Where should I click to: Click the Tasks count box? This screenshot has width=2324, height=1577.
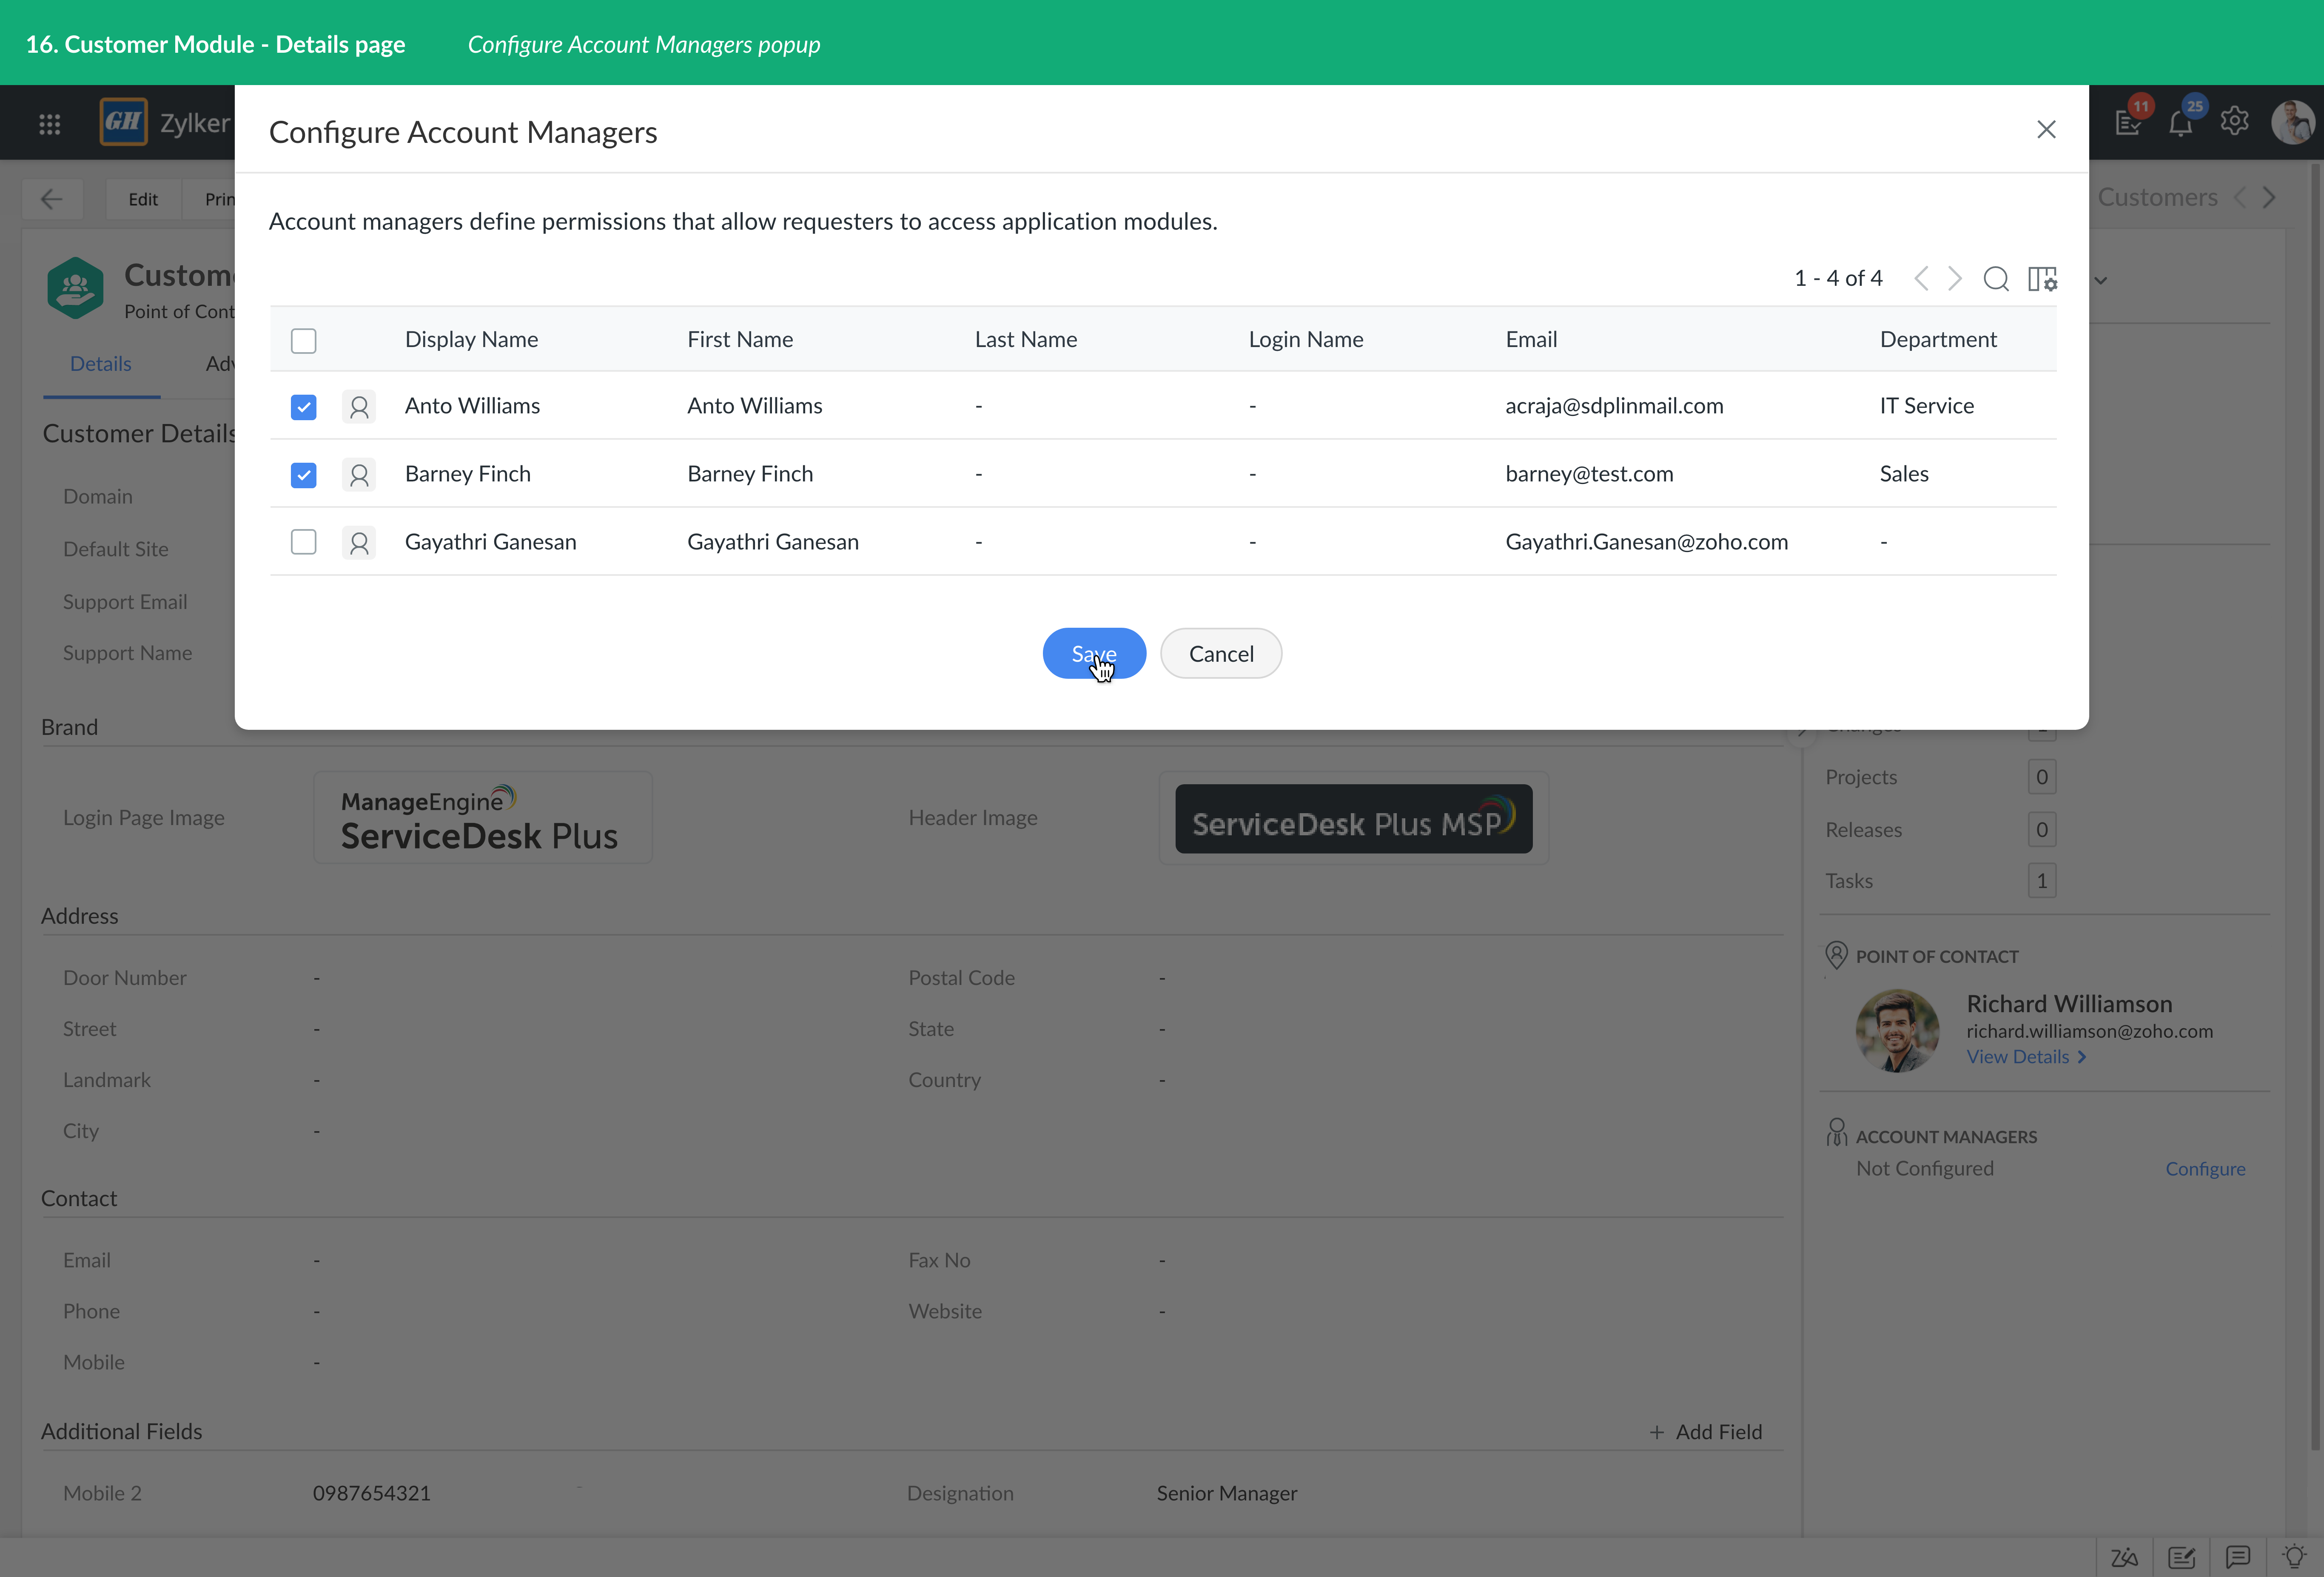pyautogui.click(x=2041, y=880)
